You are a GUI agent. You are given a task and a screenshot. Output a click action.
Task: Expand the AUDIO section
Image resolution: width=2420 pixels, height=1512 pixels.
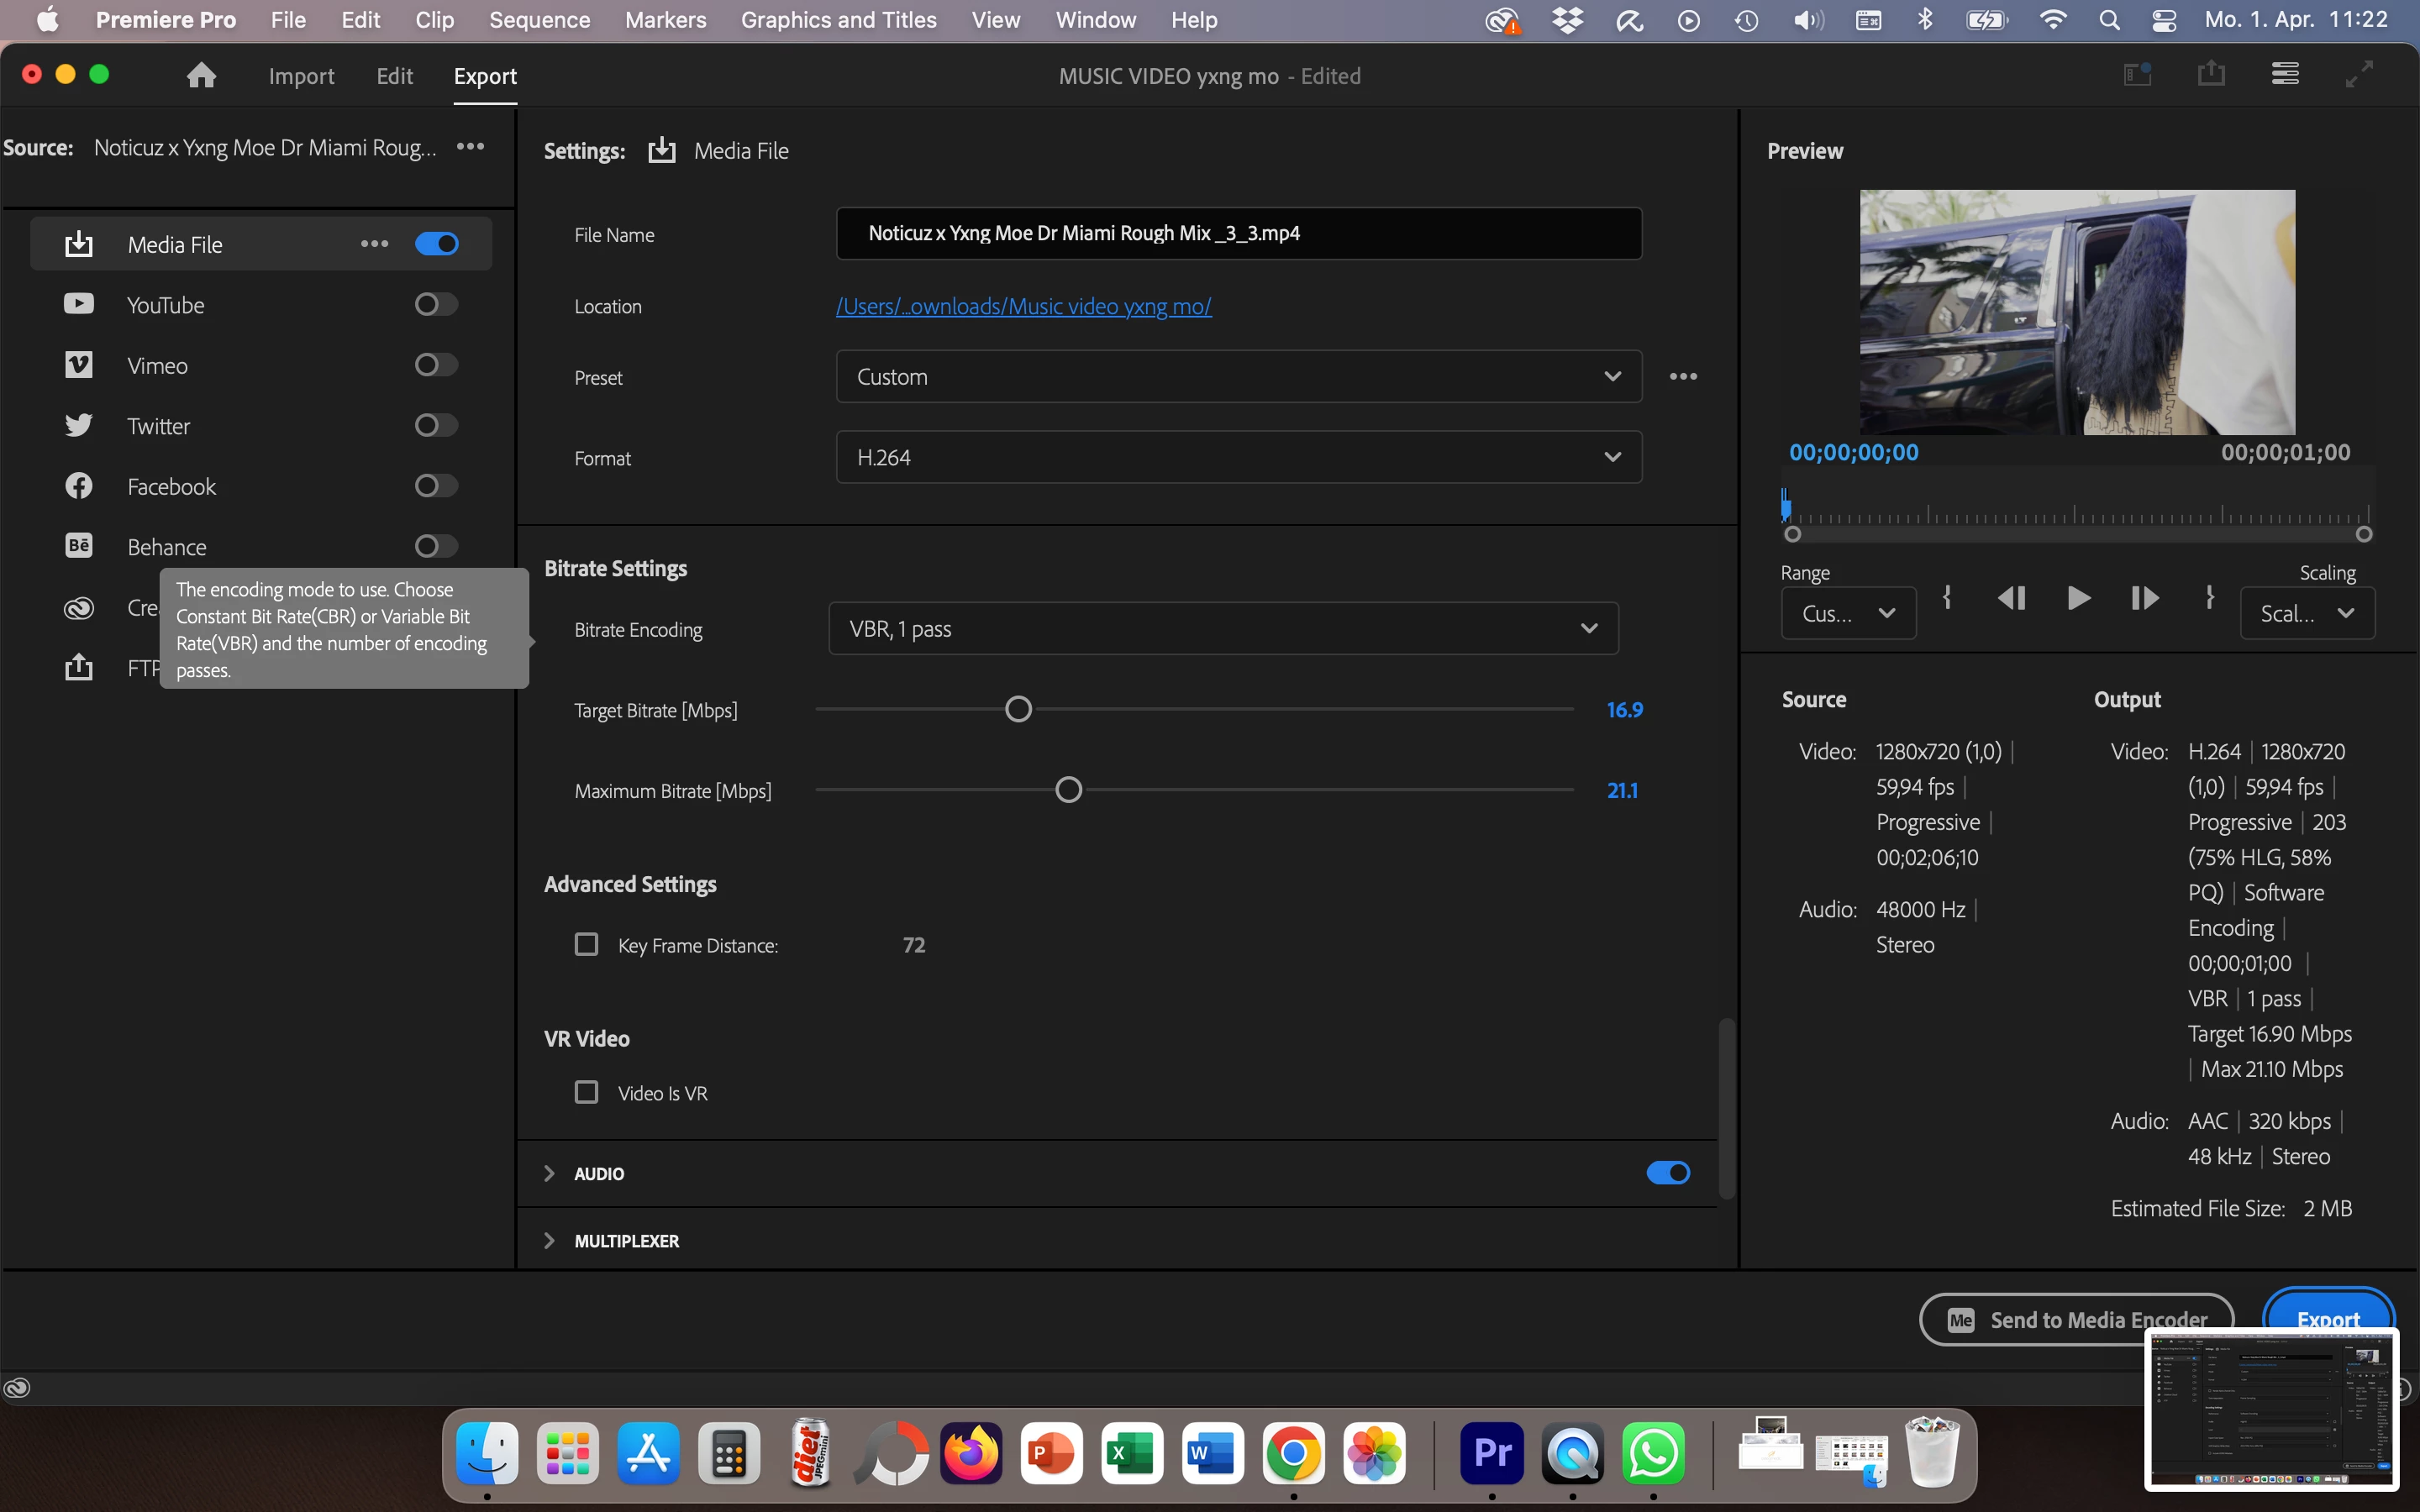point(549,1173)
